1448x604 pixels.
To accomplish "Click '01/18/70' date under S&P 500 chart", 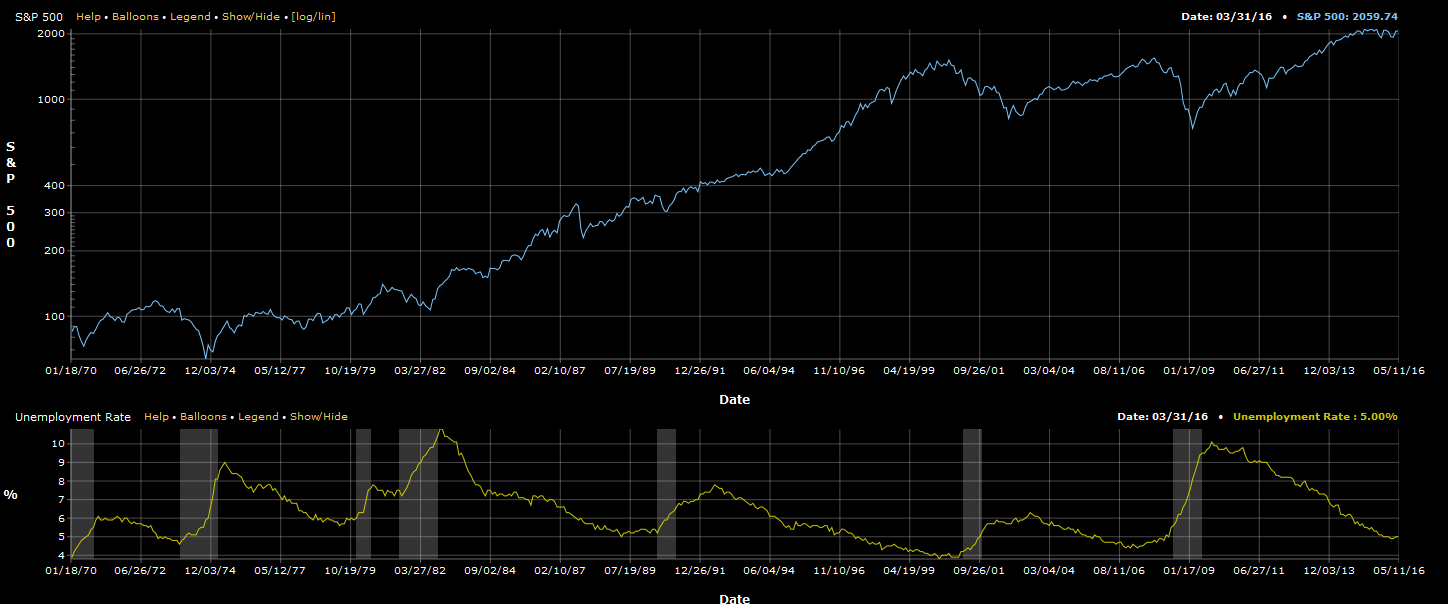I will pos(71,370).
